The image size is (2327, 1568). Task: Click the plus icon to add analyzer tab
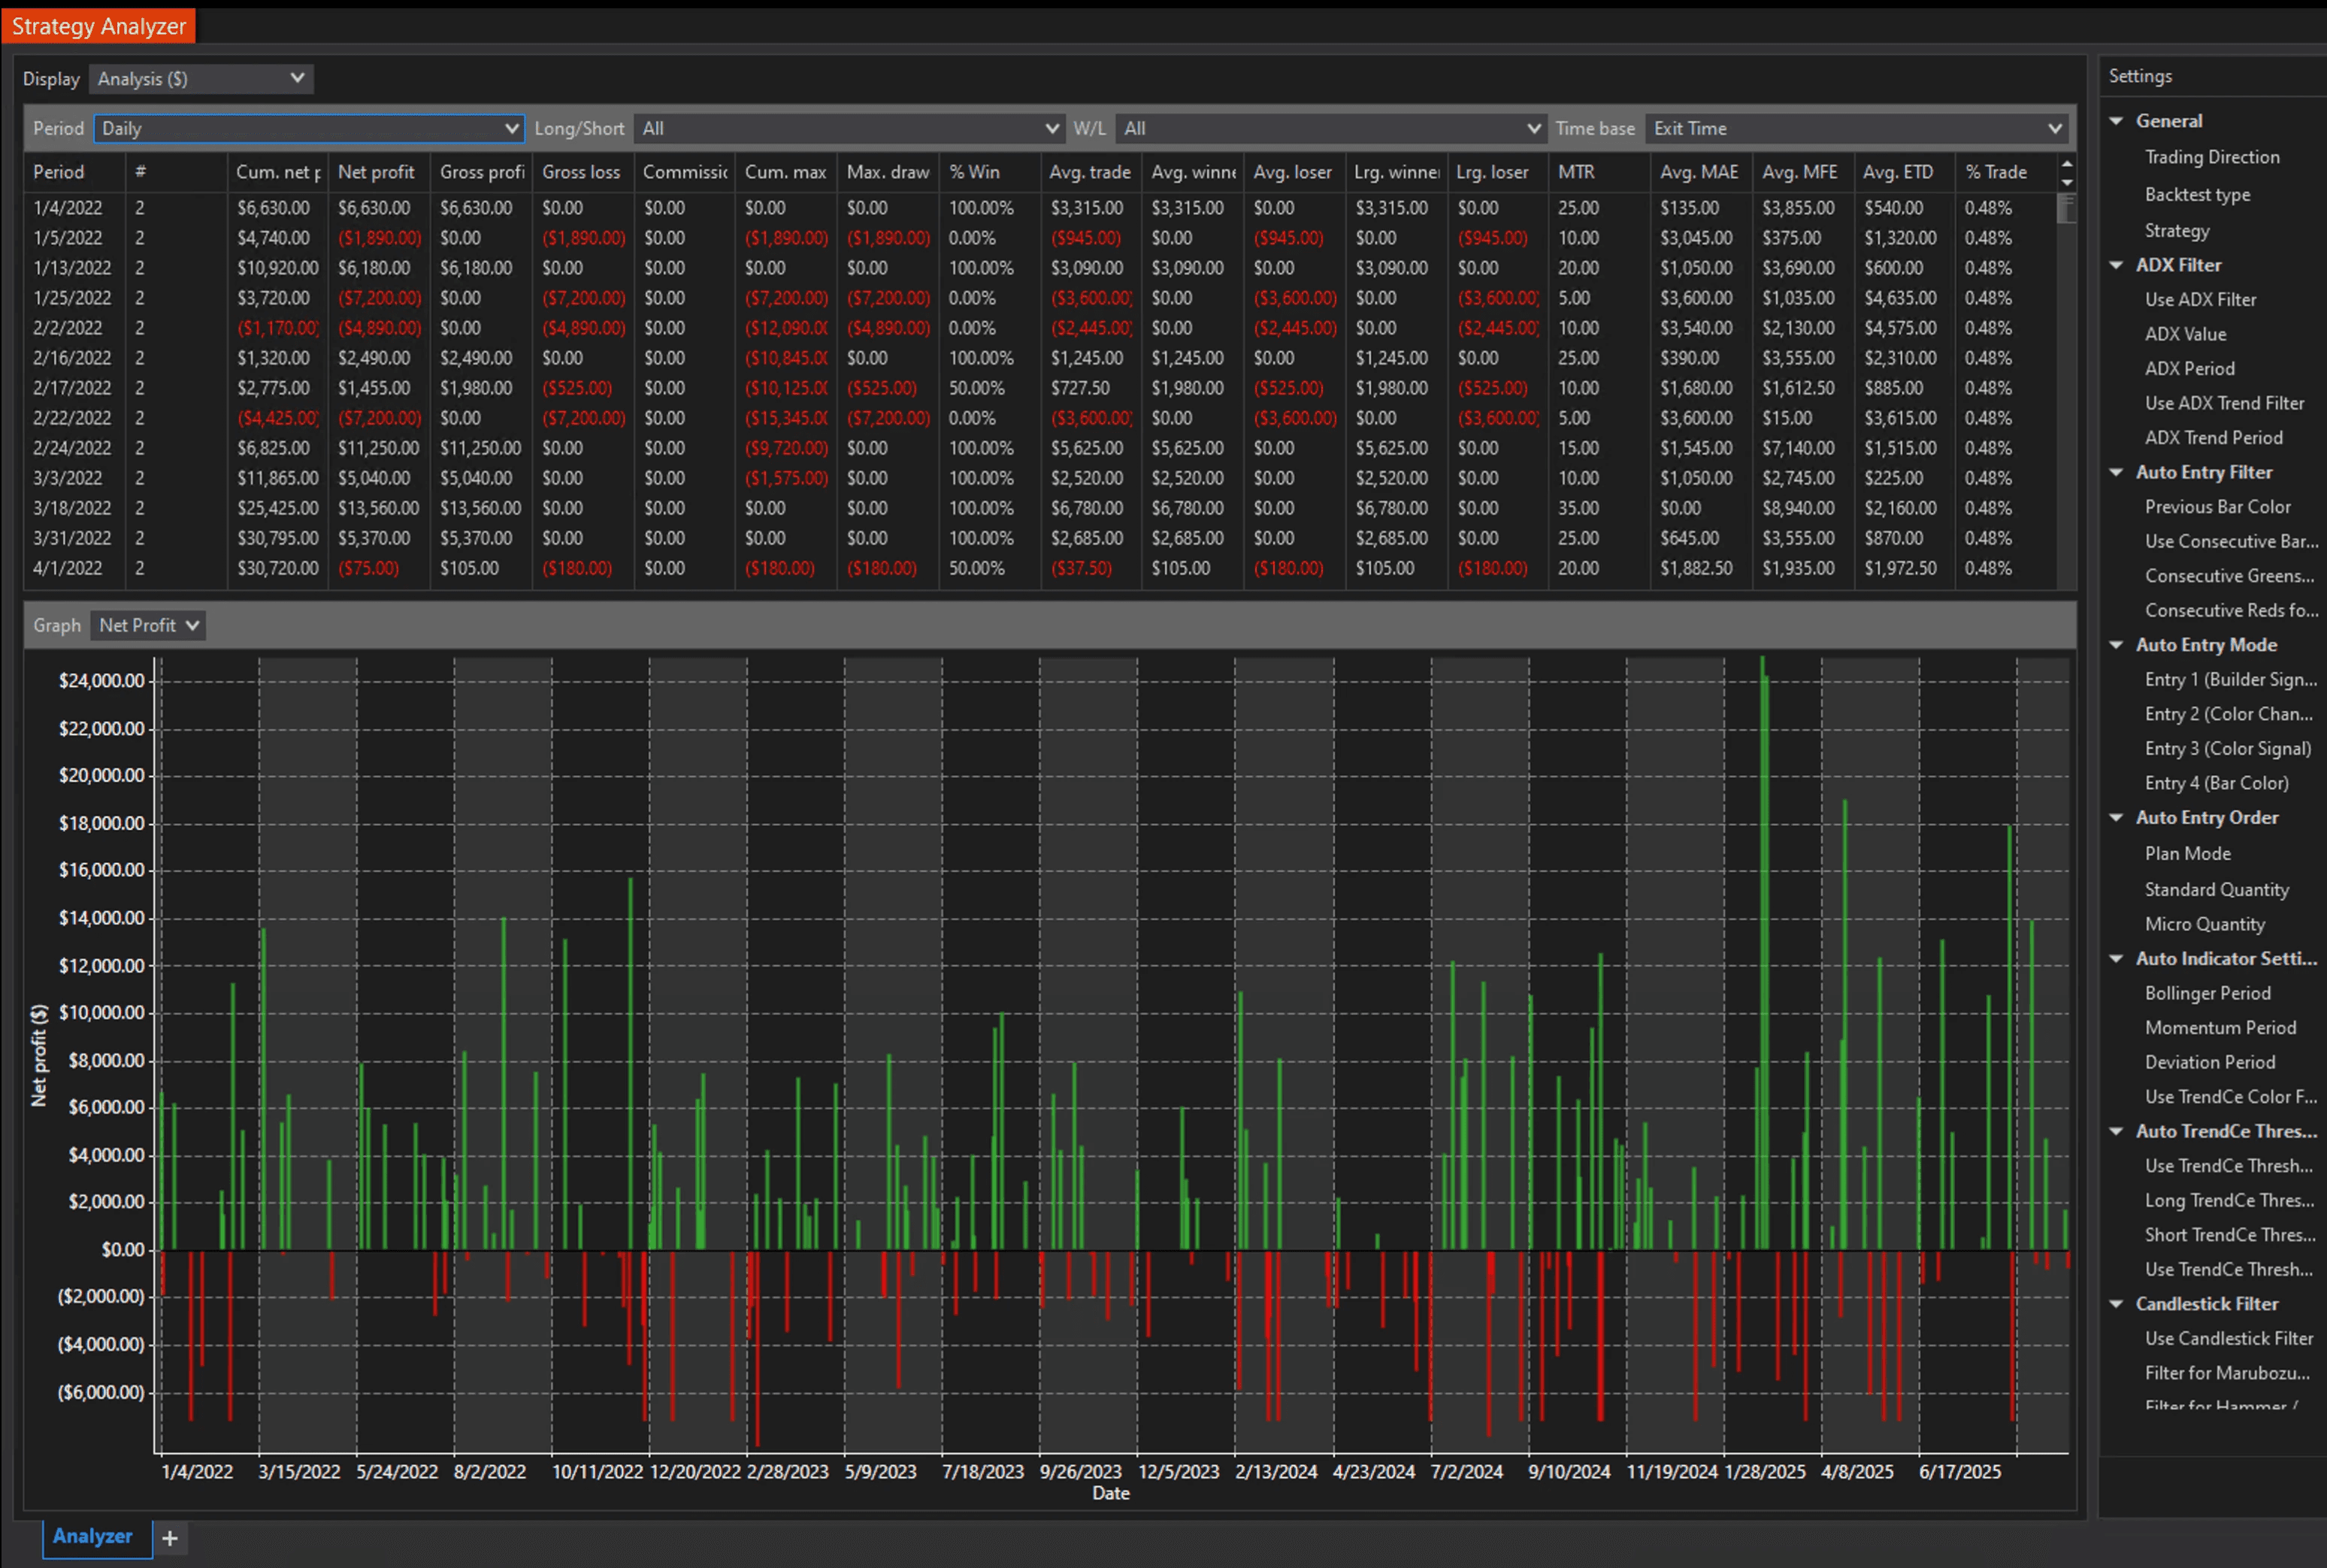(170, 1538)
